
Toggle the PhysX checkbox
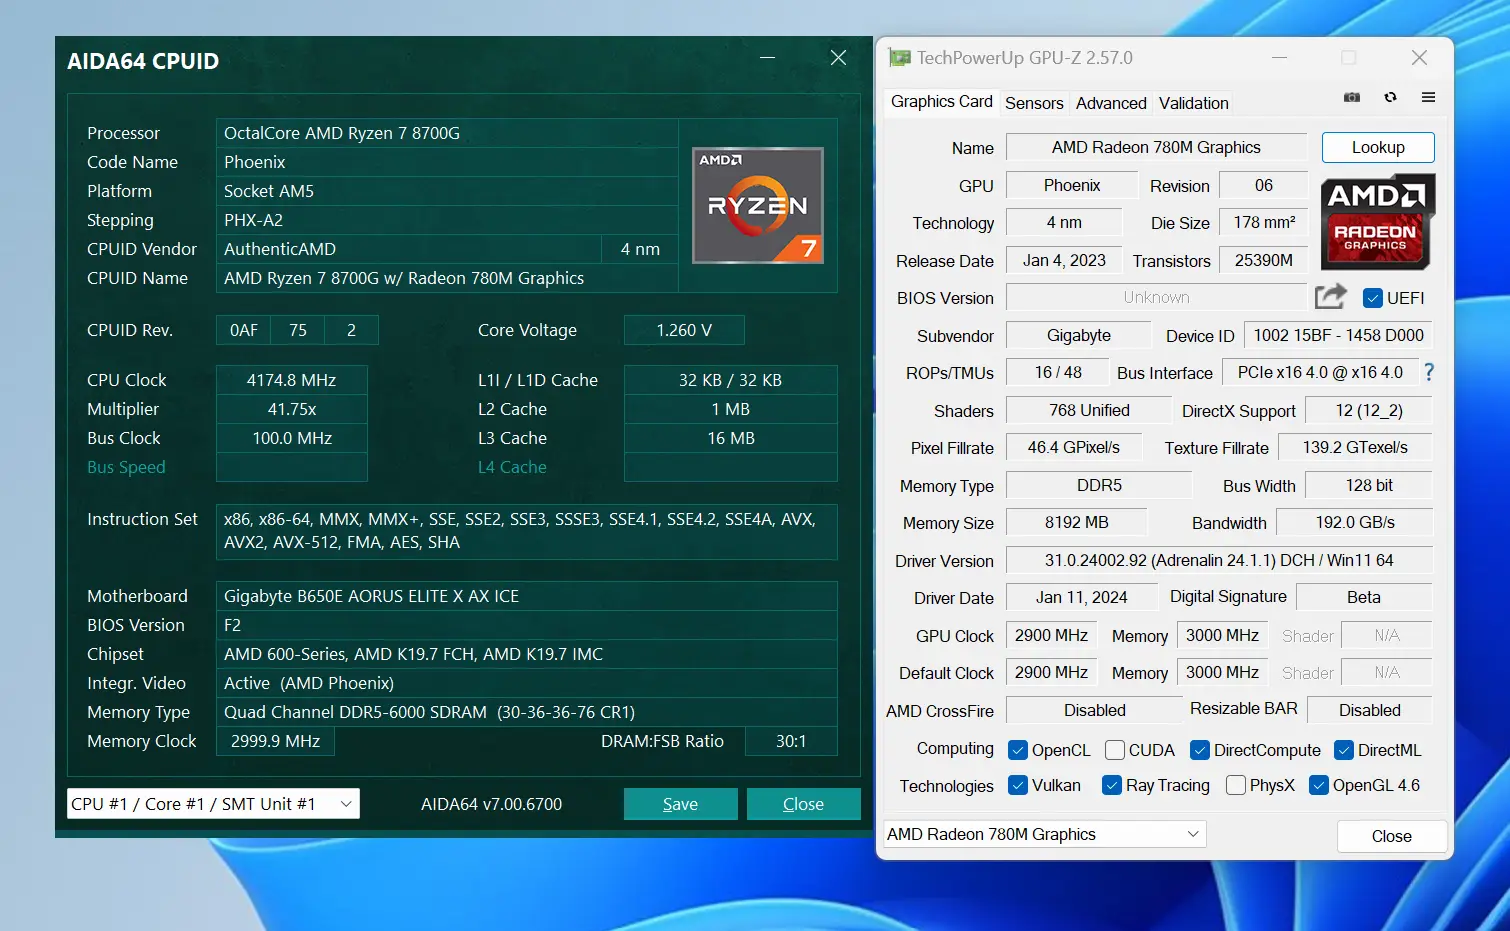(x=1236, y=785)
